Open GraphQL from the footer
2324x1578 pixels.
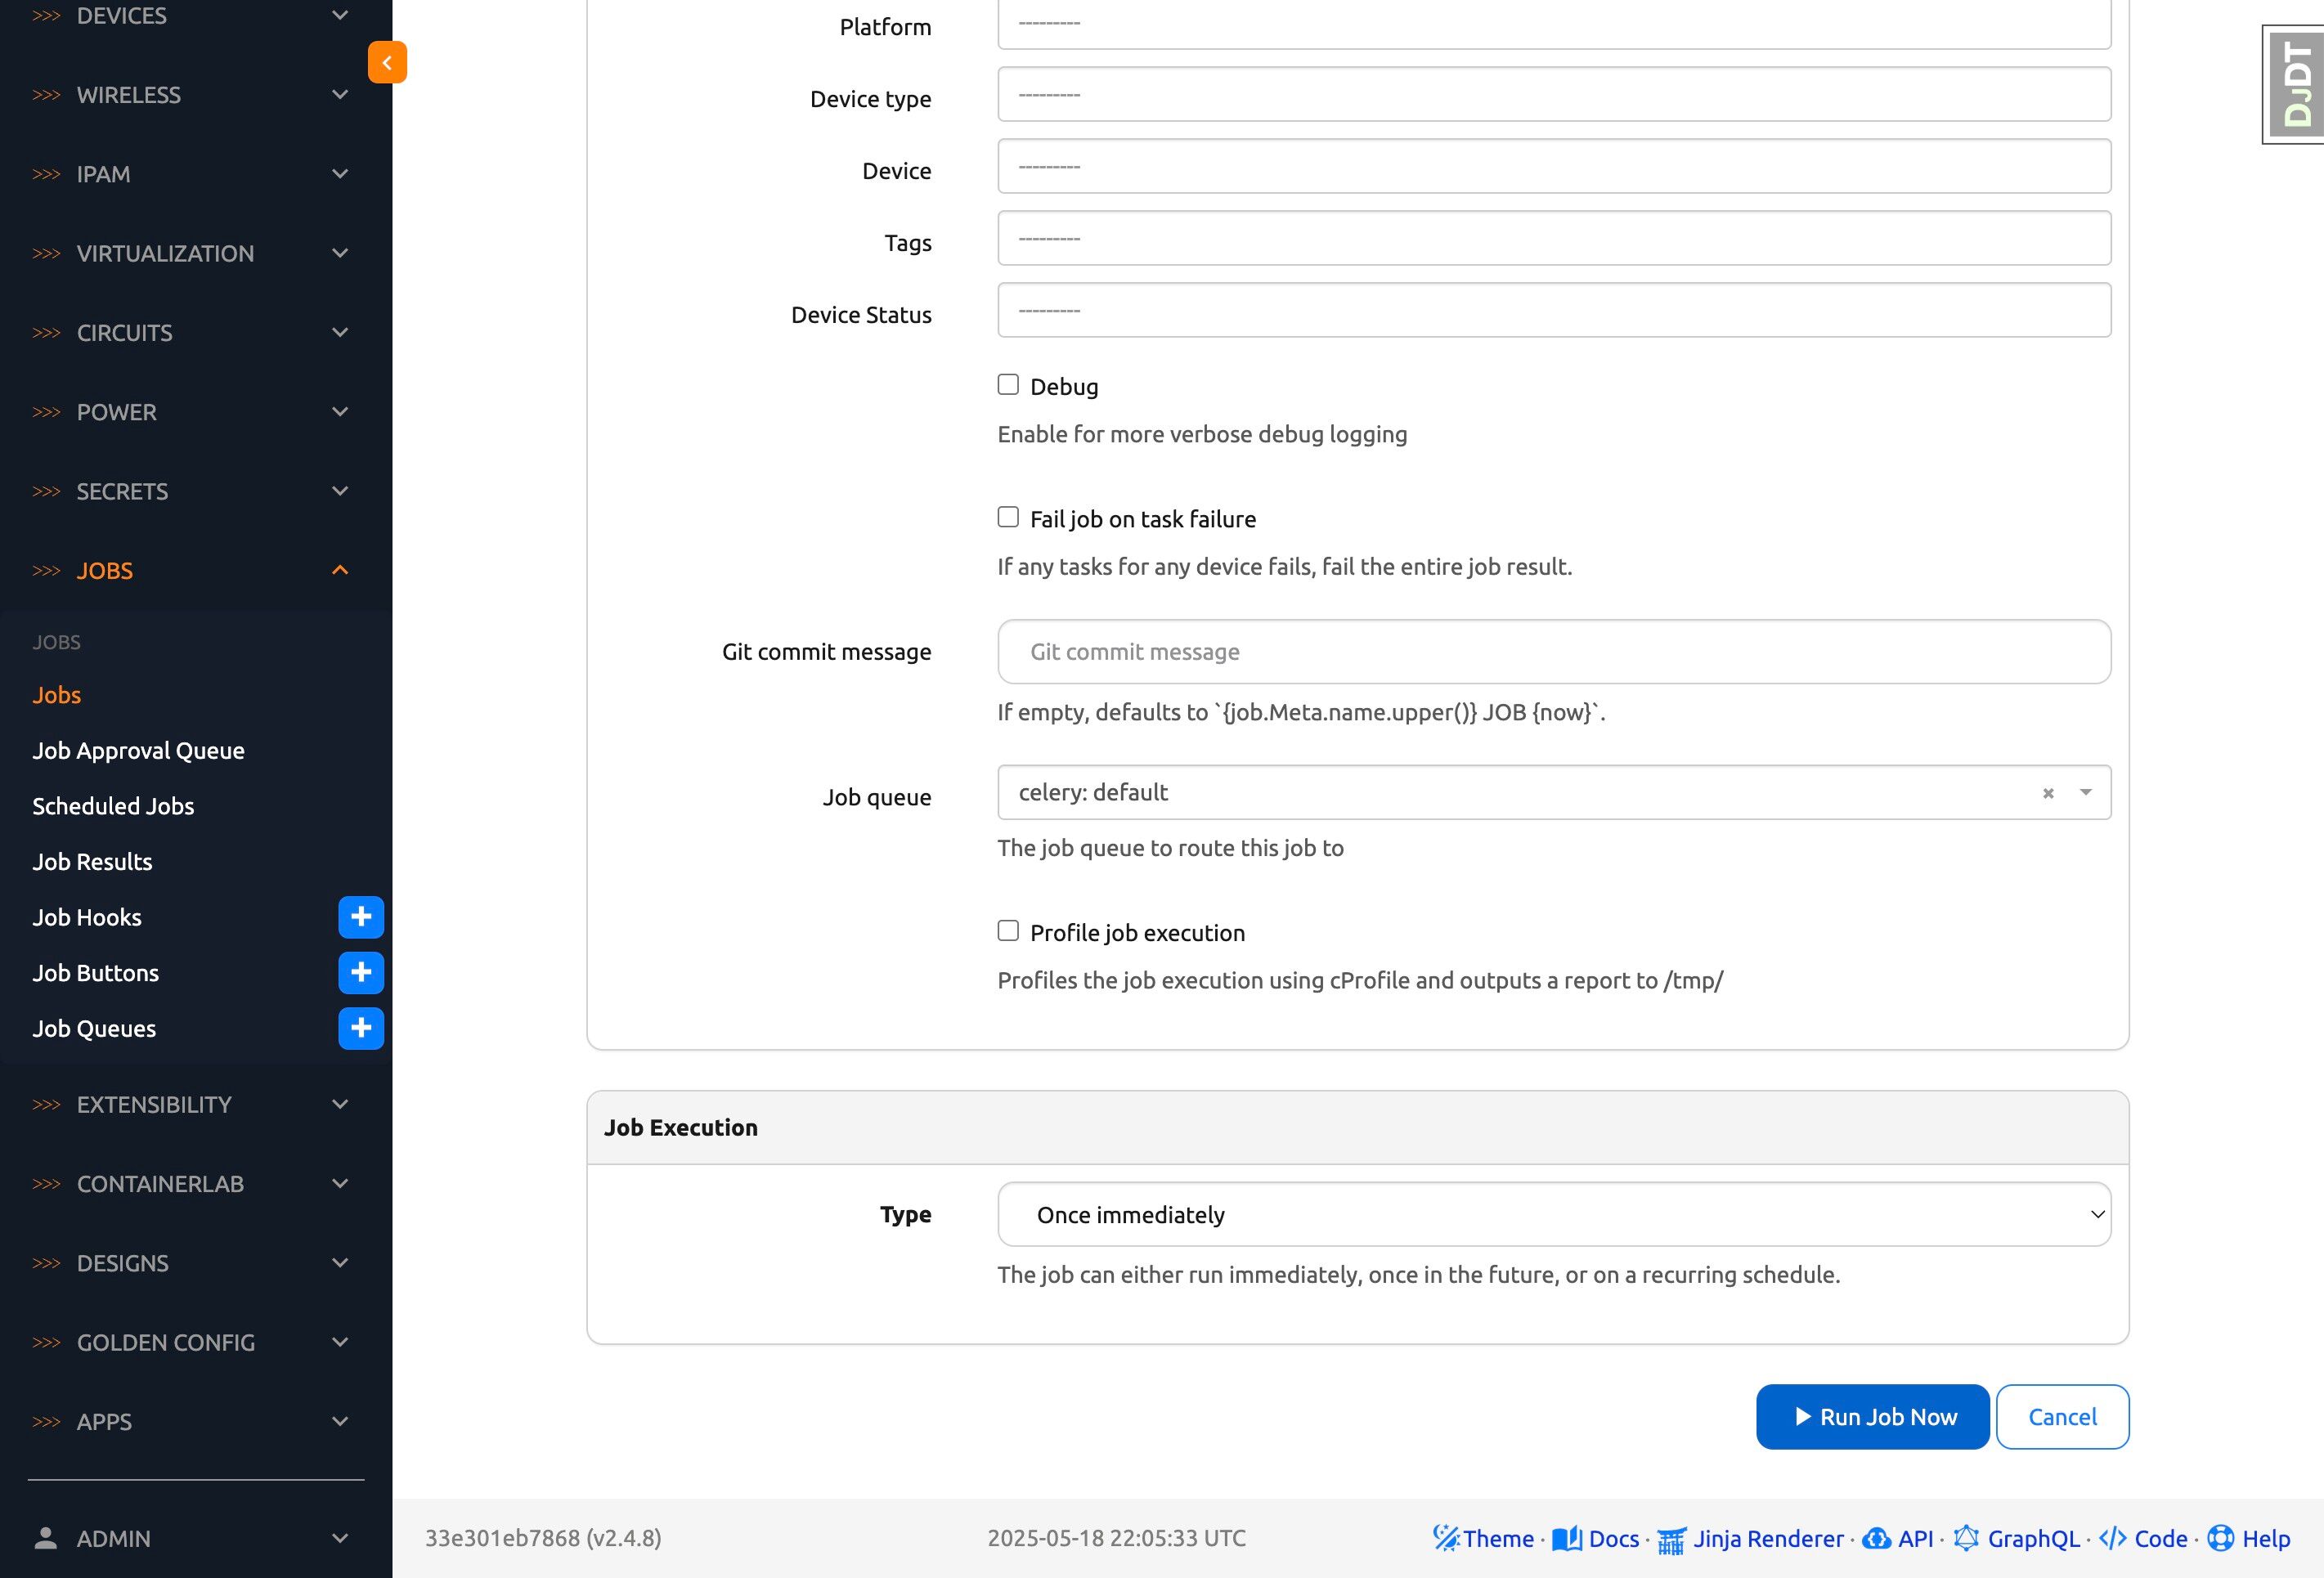tap(2032, 1538)
